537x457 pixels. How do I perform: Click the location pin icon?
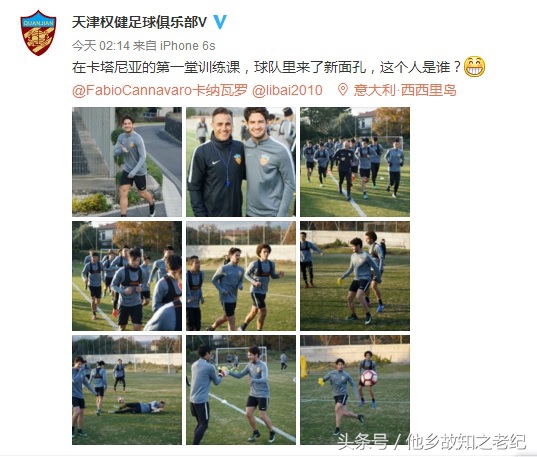coord(342,90)
